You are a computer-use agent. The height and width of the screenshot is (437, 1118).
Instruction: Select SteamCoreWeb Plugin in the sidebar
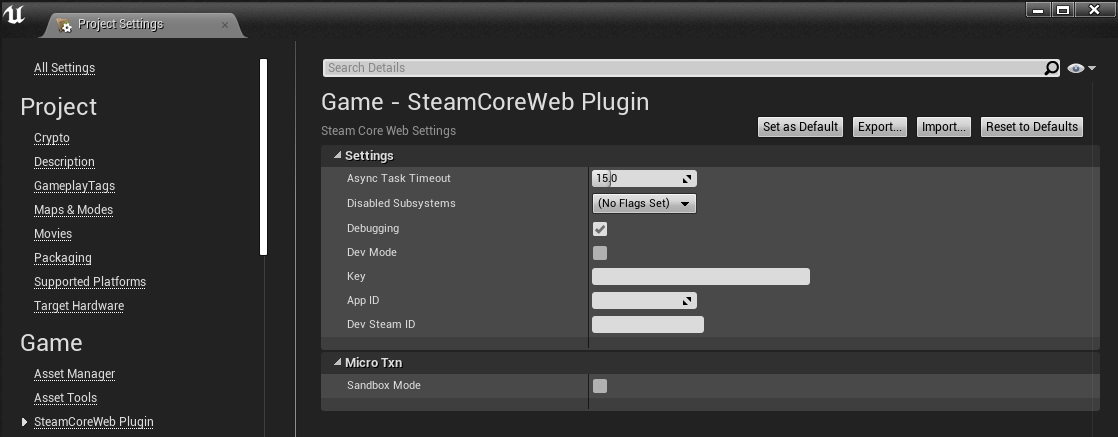[x=93, y=422]
